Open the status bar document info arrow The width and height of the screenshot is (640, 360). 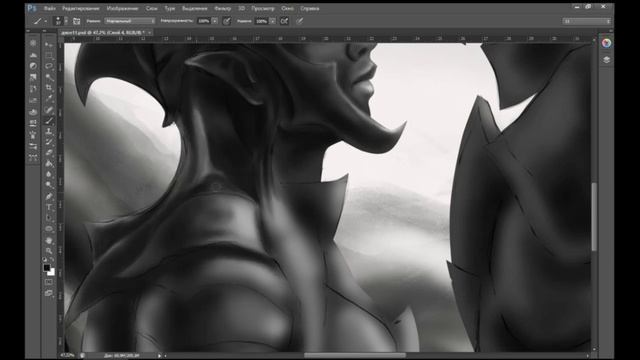[x=159, y=356]
